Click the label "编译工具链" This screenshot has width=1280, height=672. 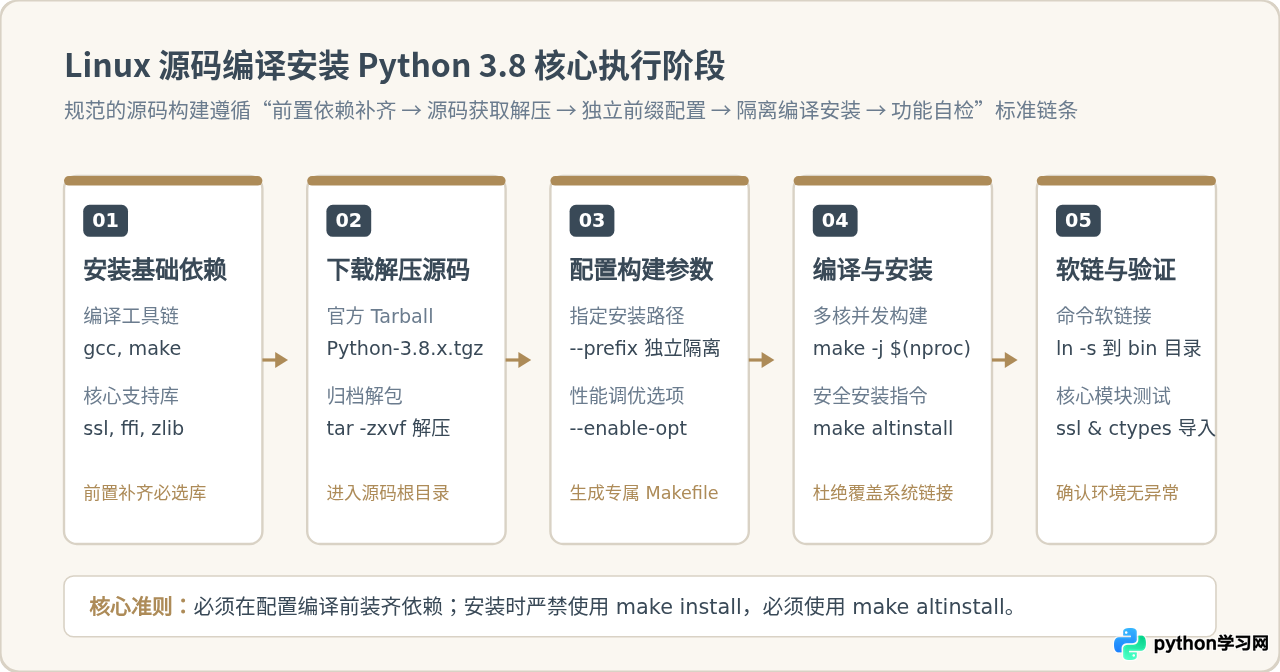(131, 316)
